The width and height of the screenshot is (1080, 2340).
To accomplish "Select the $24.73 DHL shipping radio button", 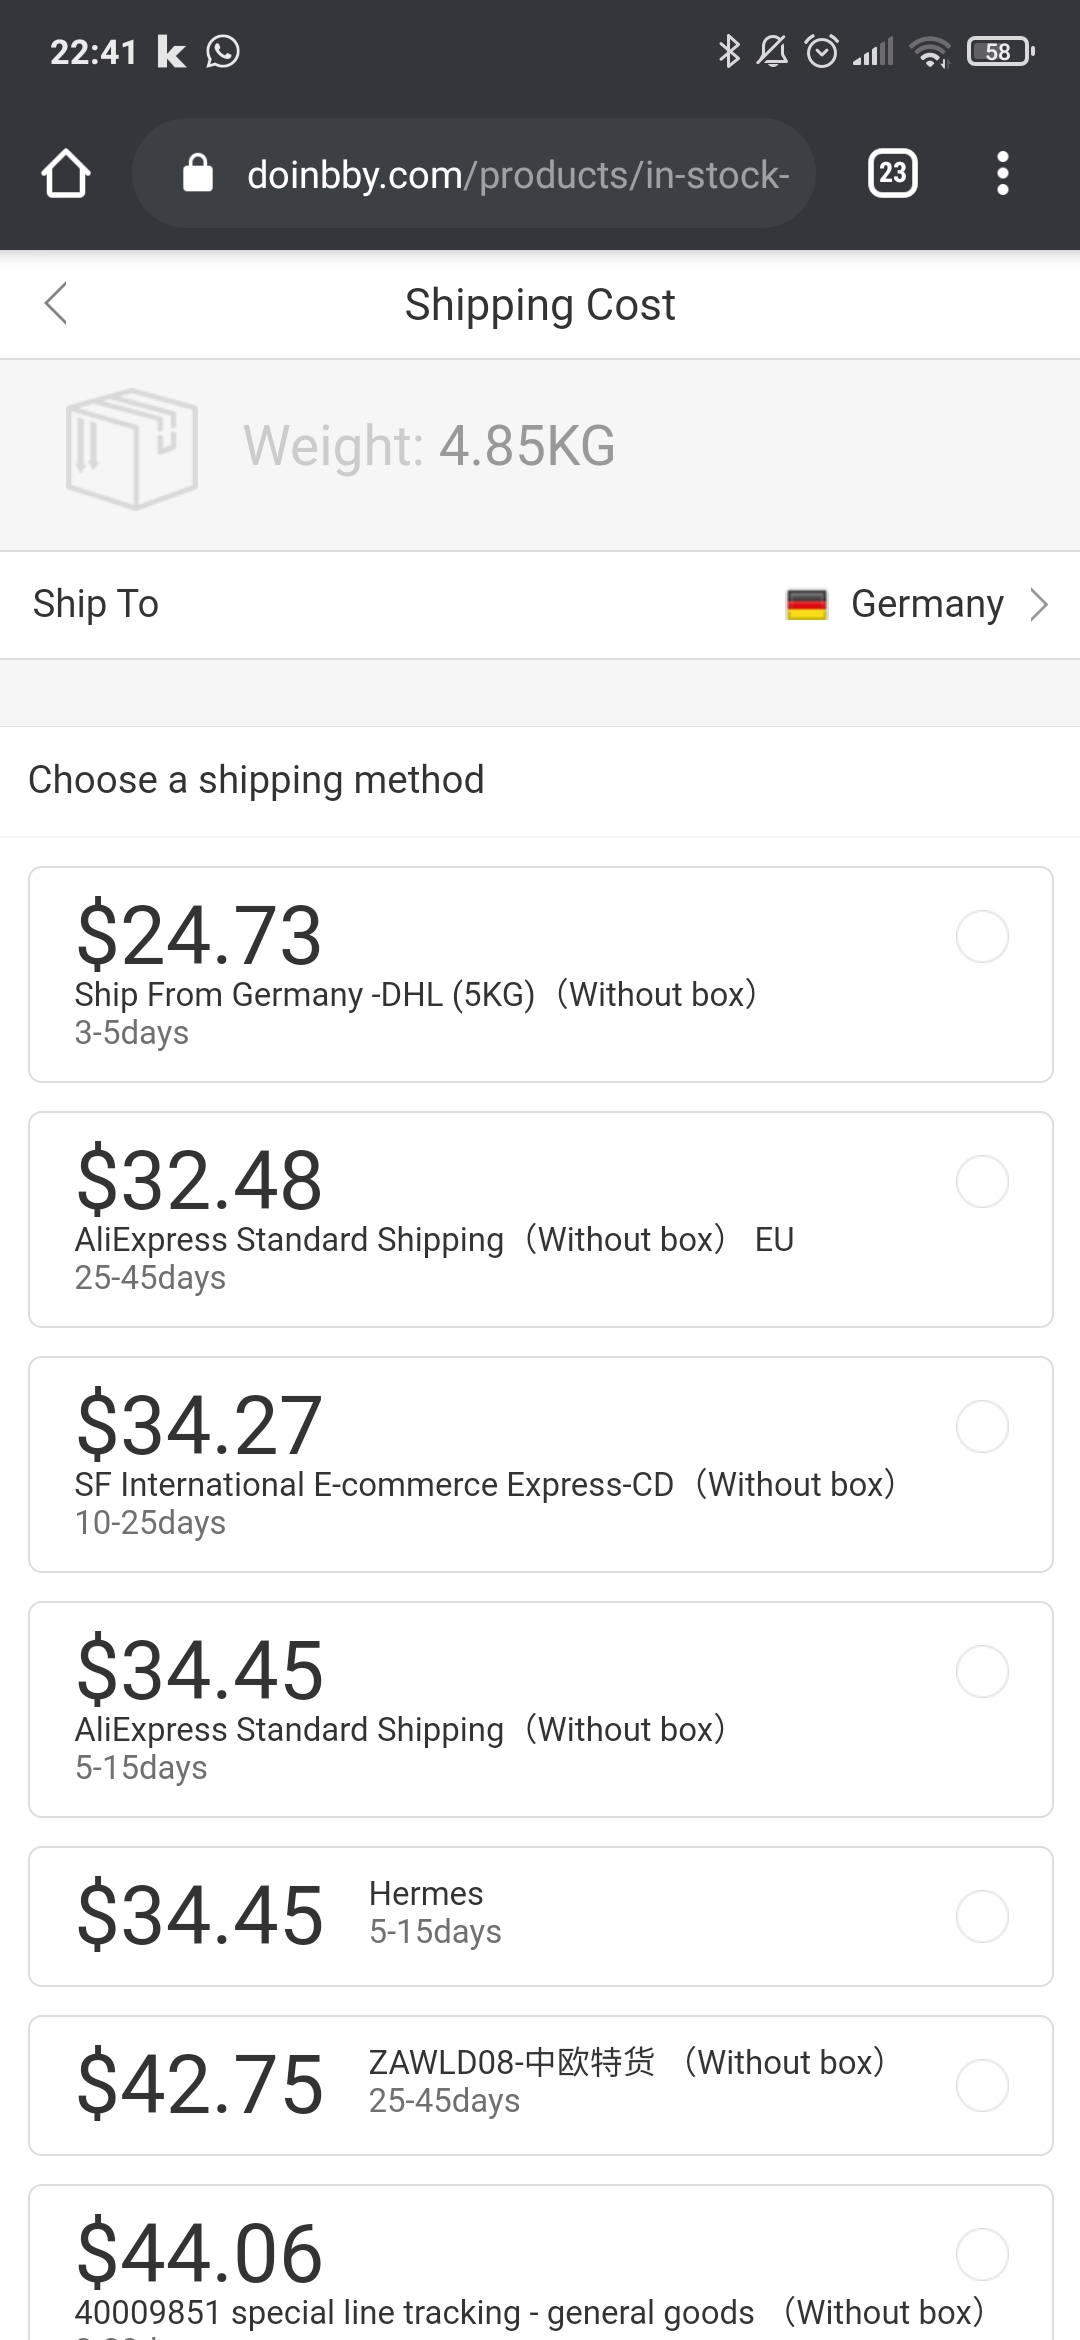I will [x=982, y=937].
